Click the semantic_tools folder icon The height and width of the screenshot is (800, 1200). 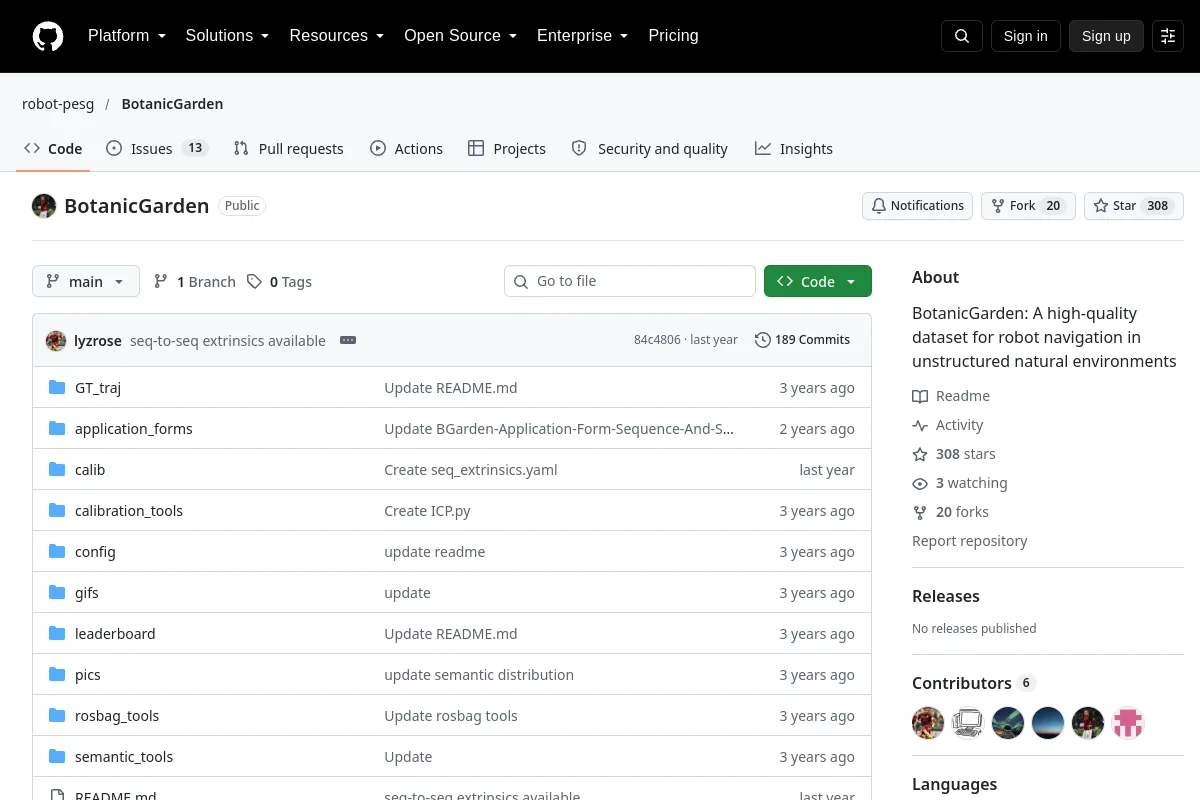57,757
